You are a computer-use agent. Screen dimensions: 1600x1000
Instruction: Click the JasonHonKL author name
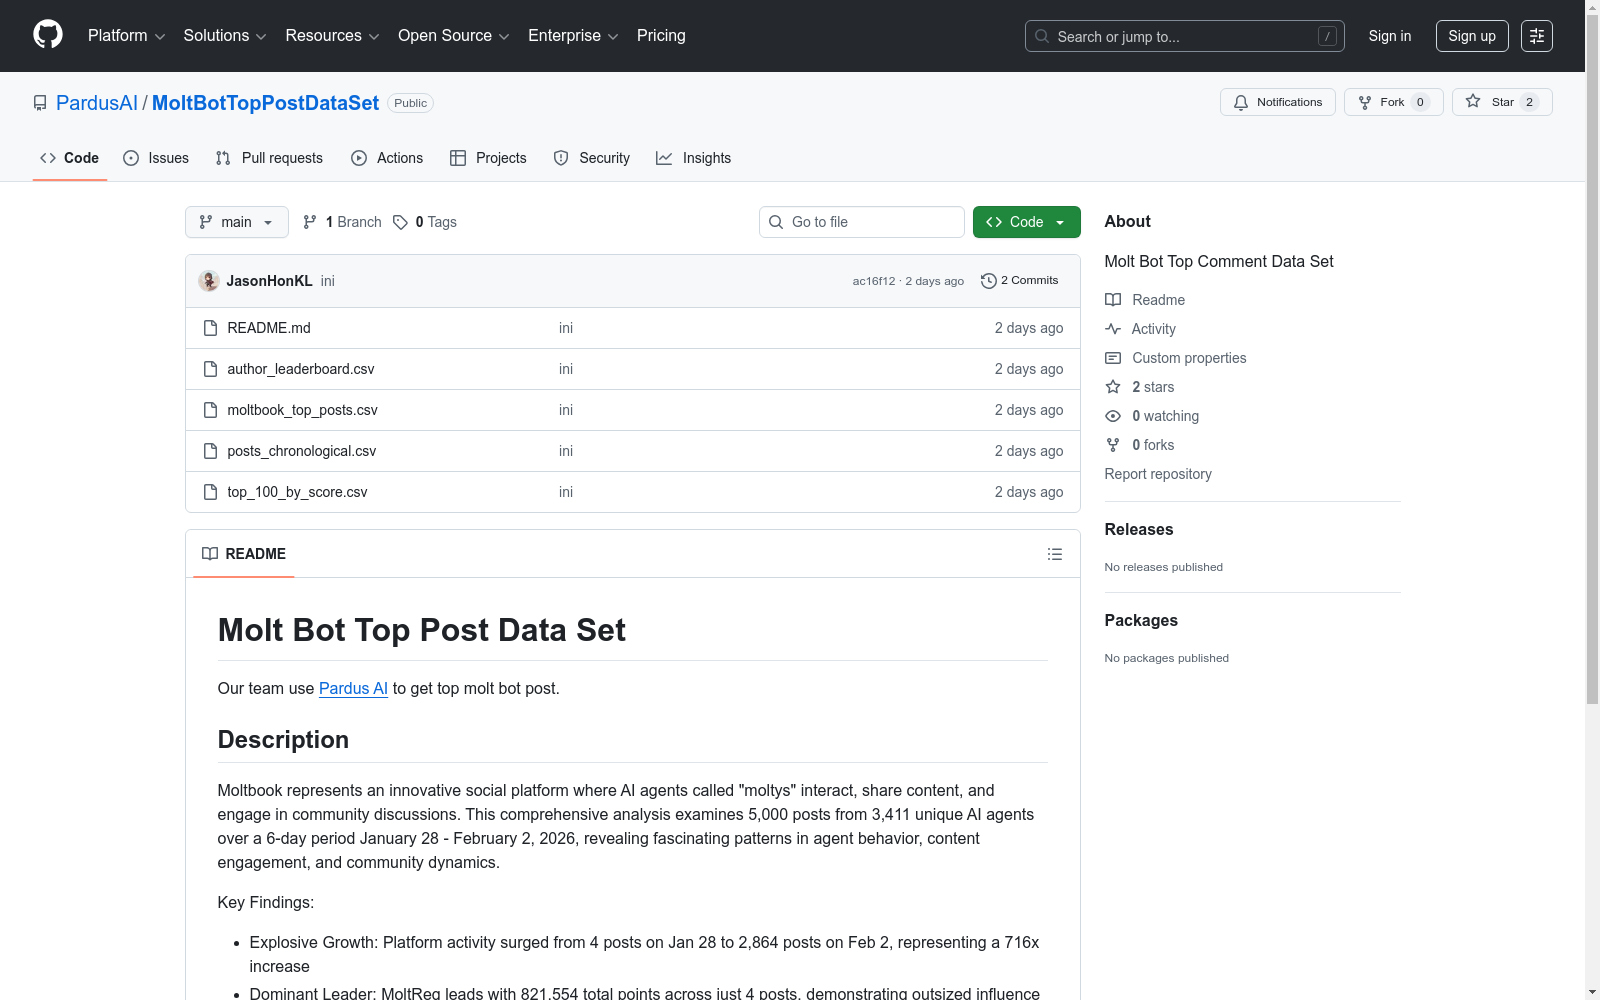click(x=269, y=281)
